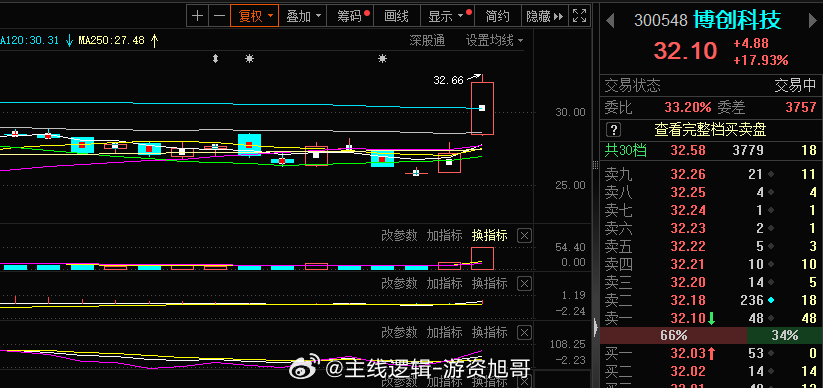Open the 叠加 overlay dropdown

303,16
